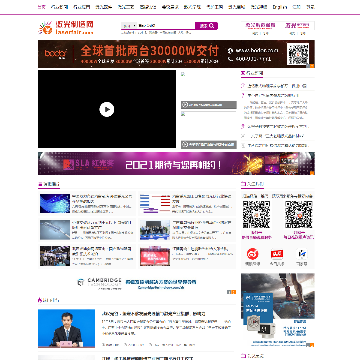This screenshot has width=360, height=360.
Task: Open the metallic tool article thumbnail
Action: click(x=55, y=230)
